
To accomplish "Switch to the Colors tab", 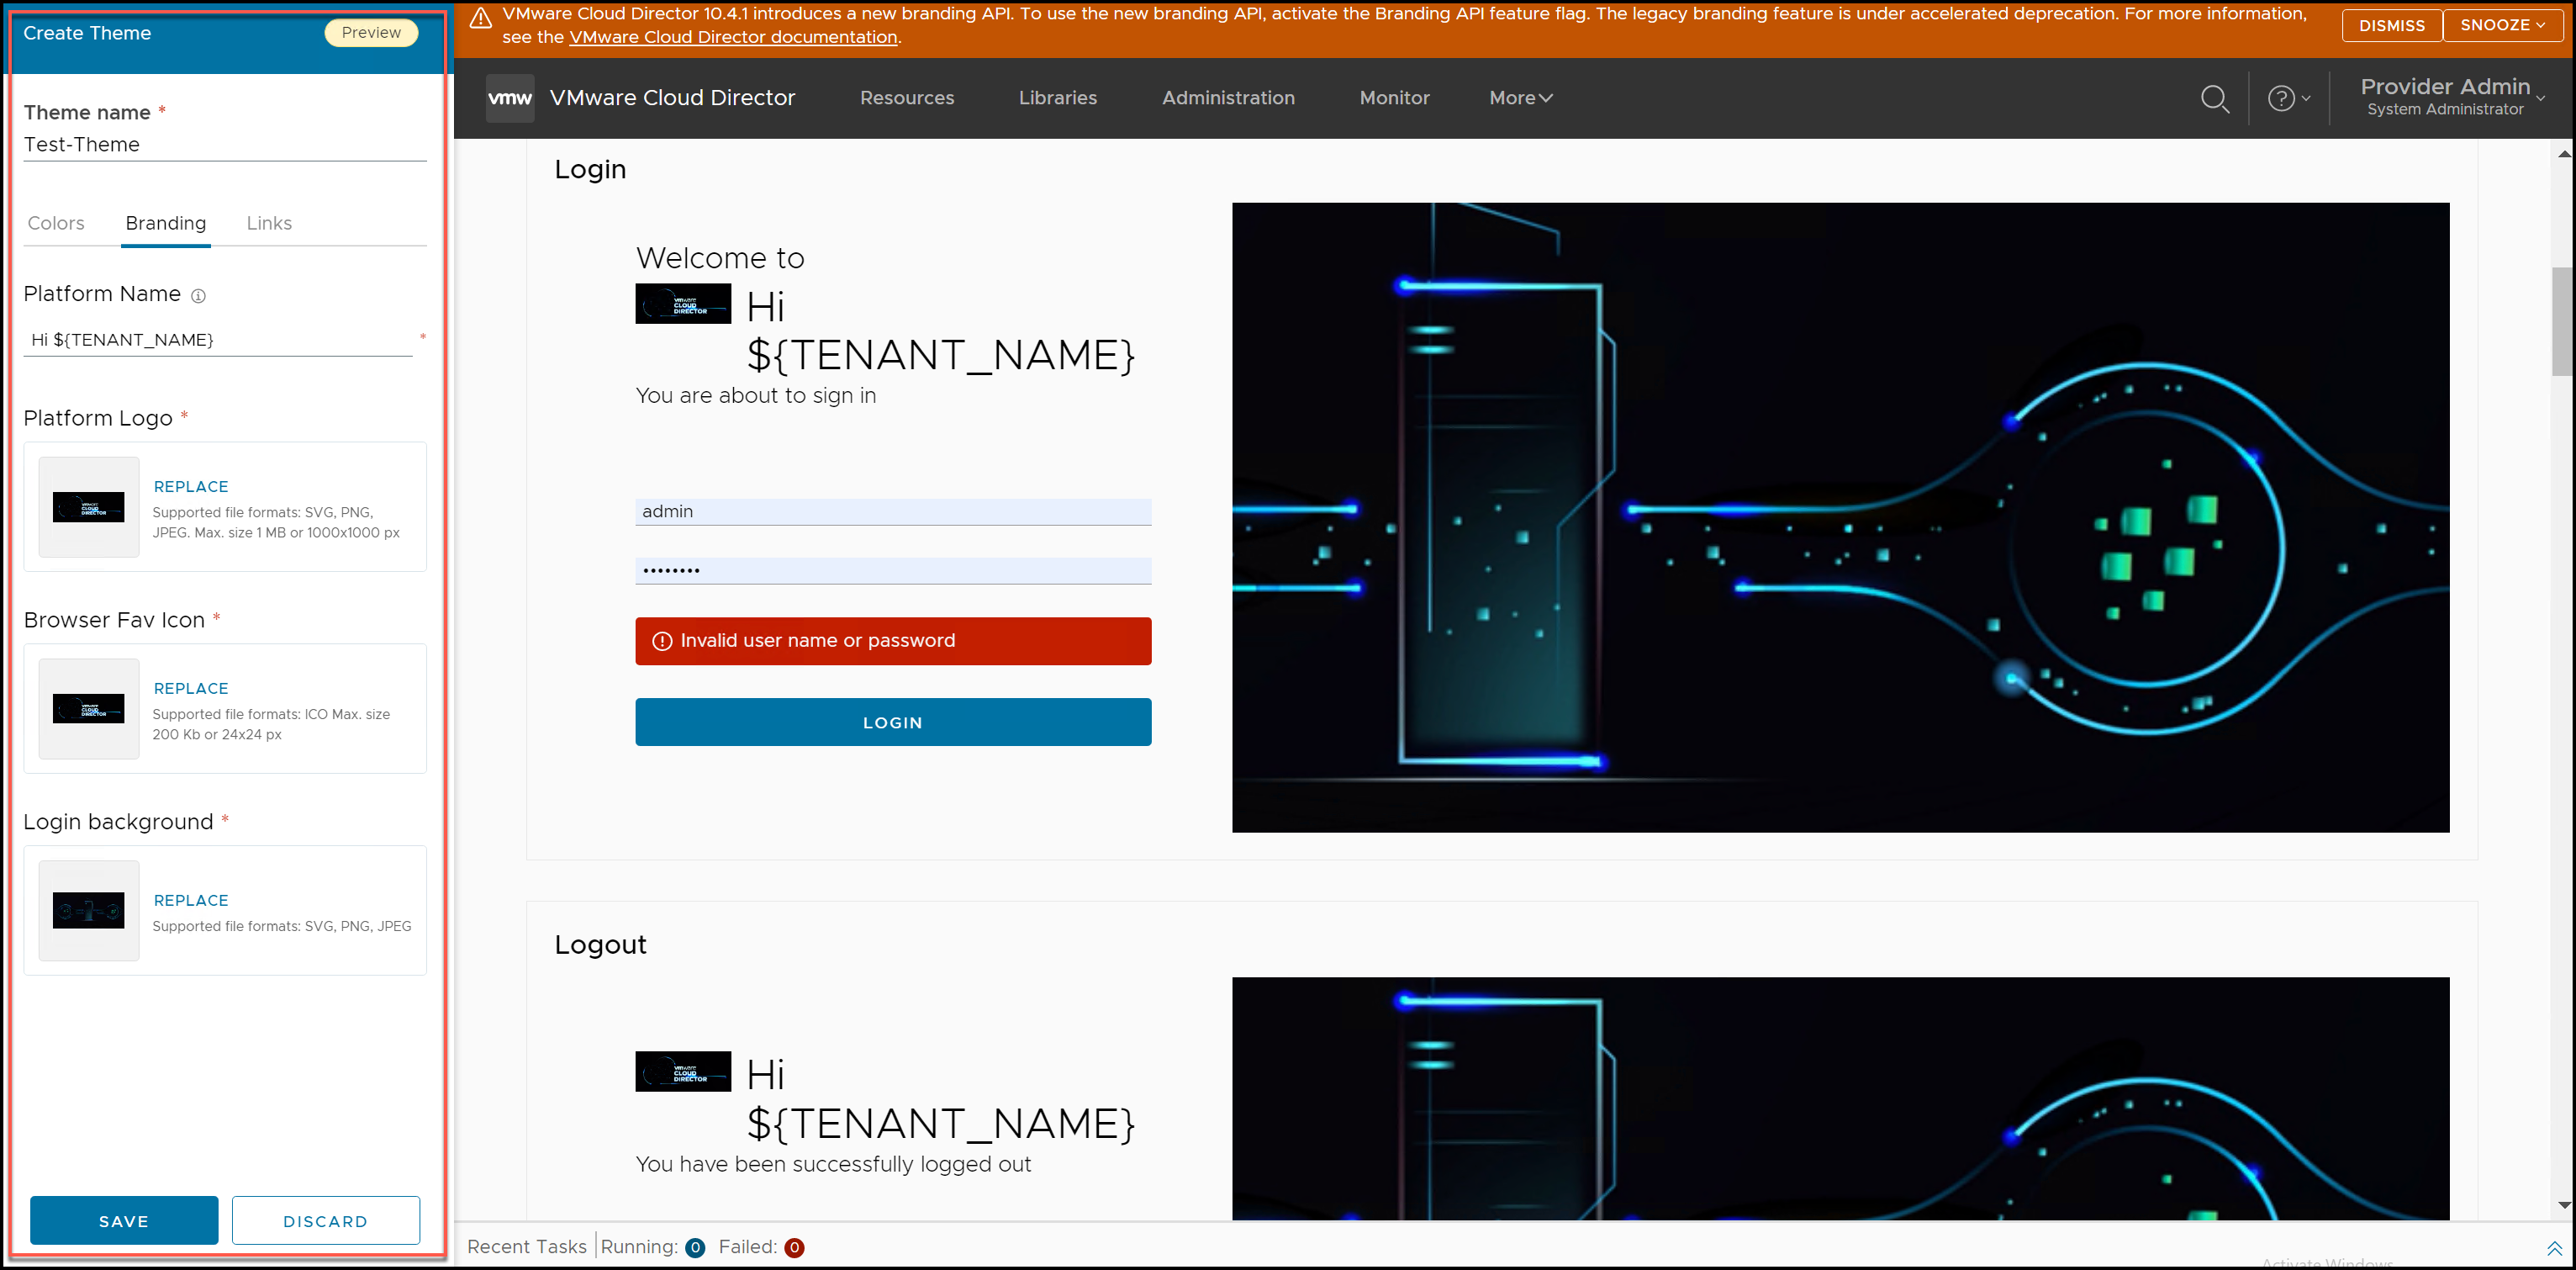I will pos(56,223).
